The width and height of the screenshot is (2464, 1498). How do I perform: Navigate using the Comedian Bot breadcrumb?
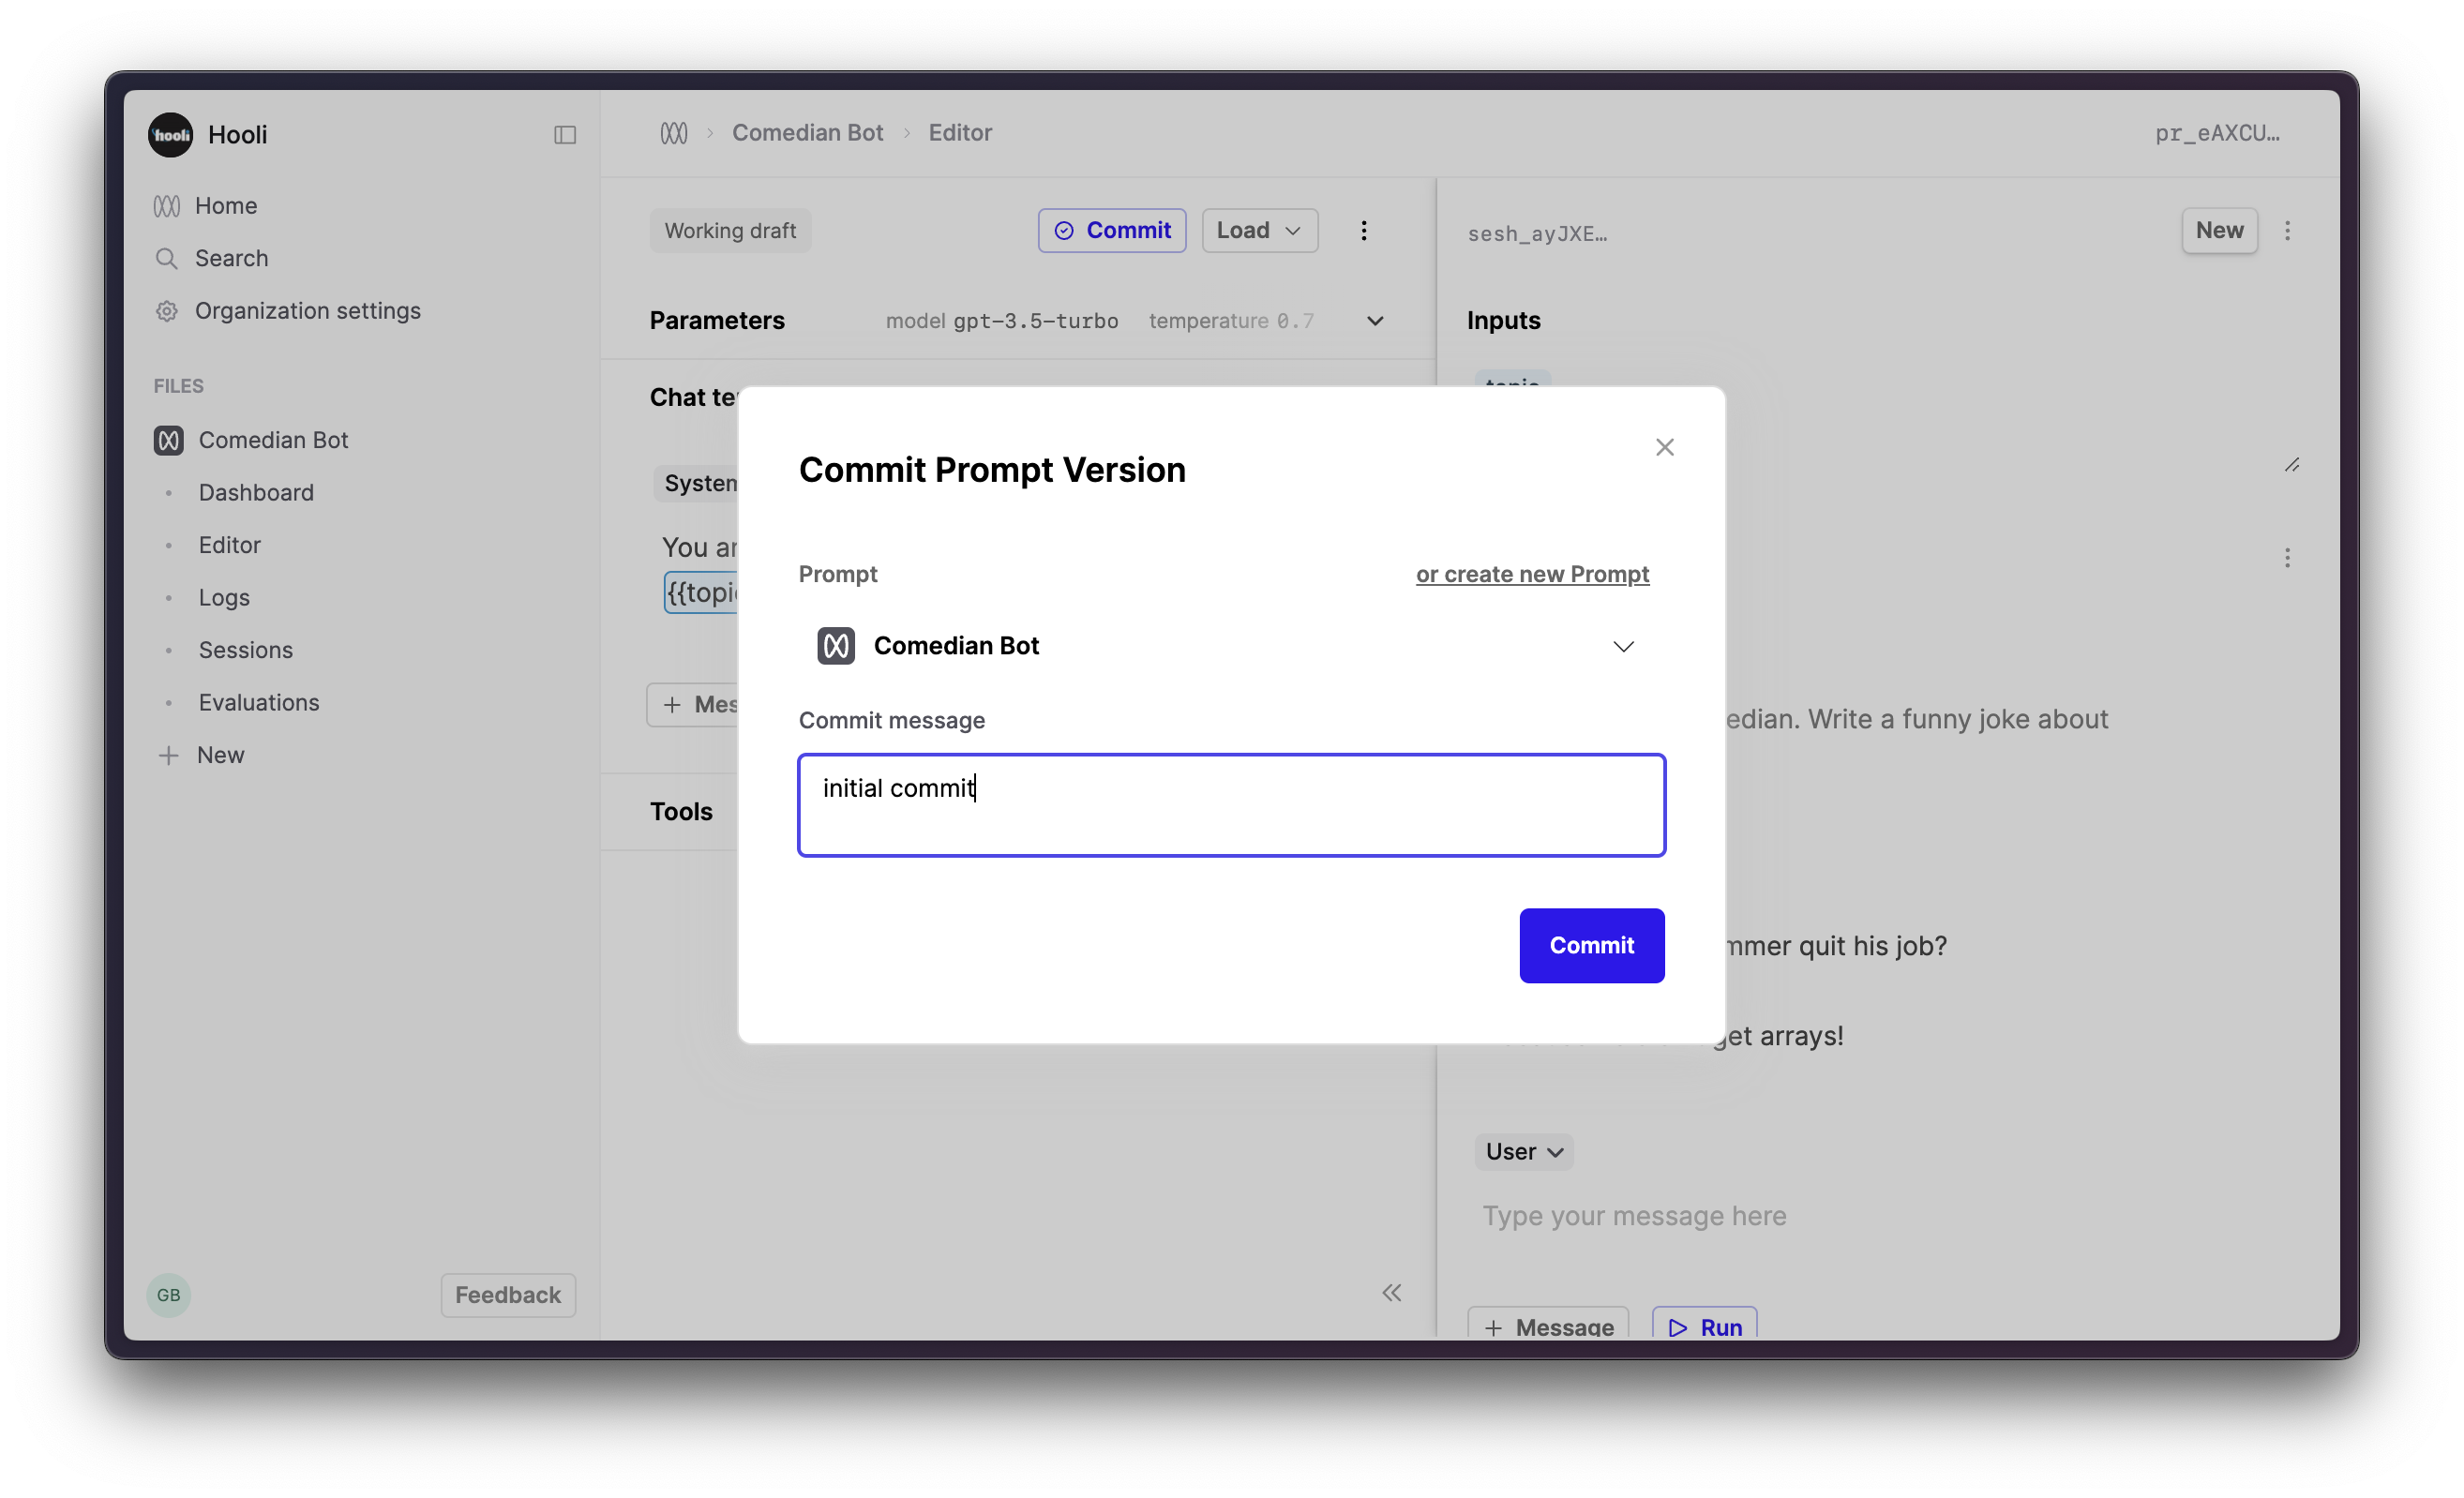(807, 132)
